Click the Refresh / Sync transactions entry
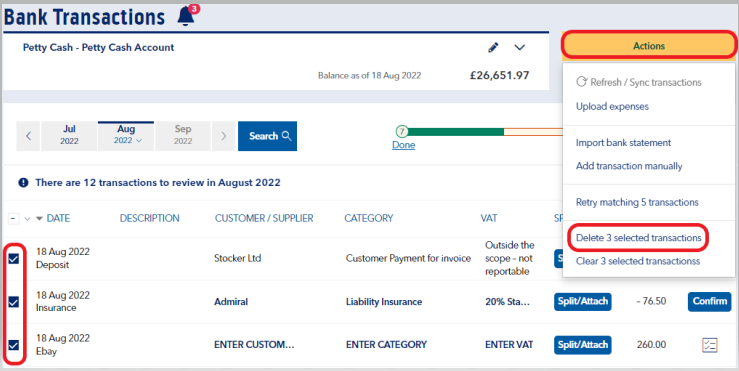 (639, 82)
